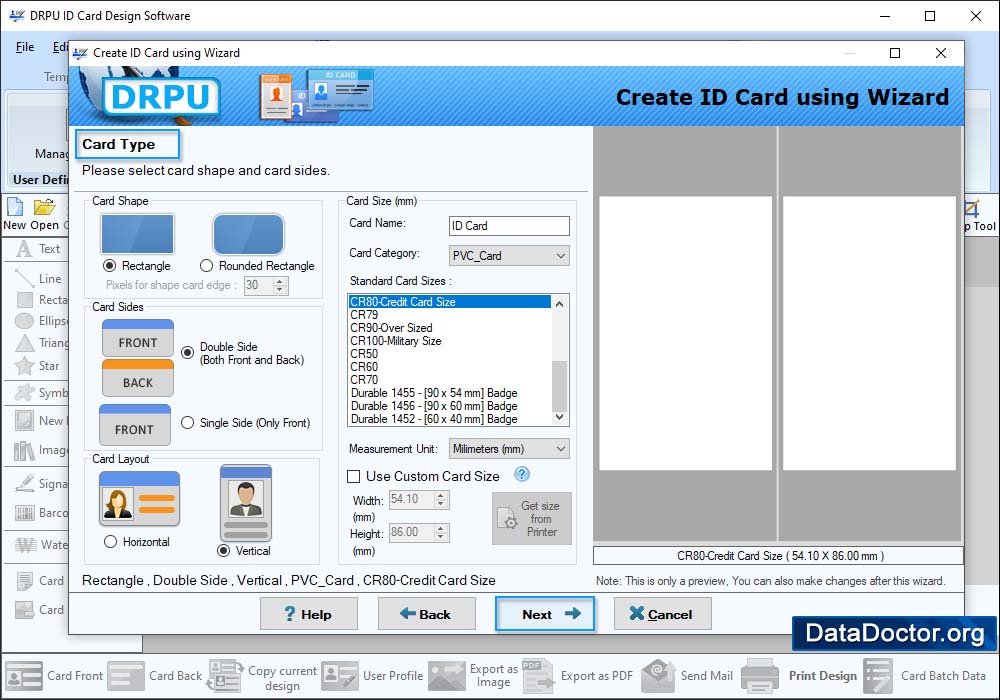Click the Height value stepper arrows

point(441,532)
